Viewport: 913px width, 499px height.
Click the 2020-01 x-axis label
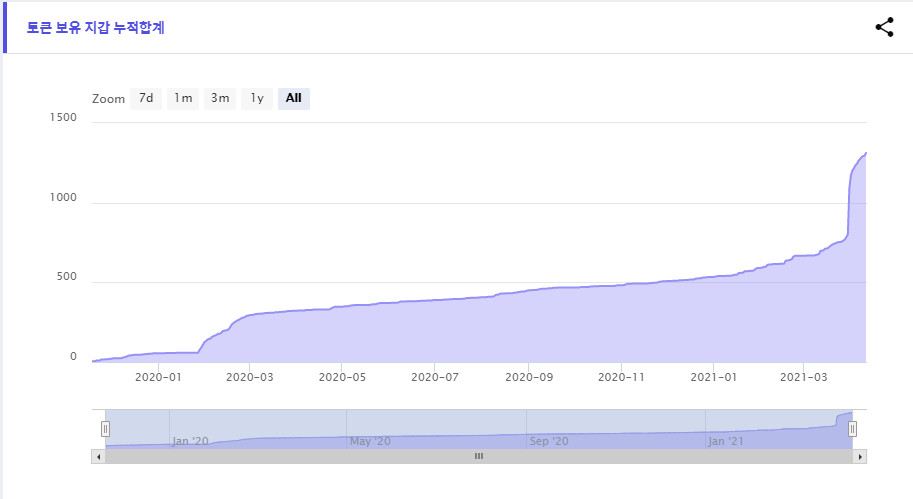(x=158, y=377)
